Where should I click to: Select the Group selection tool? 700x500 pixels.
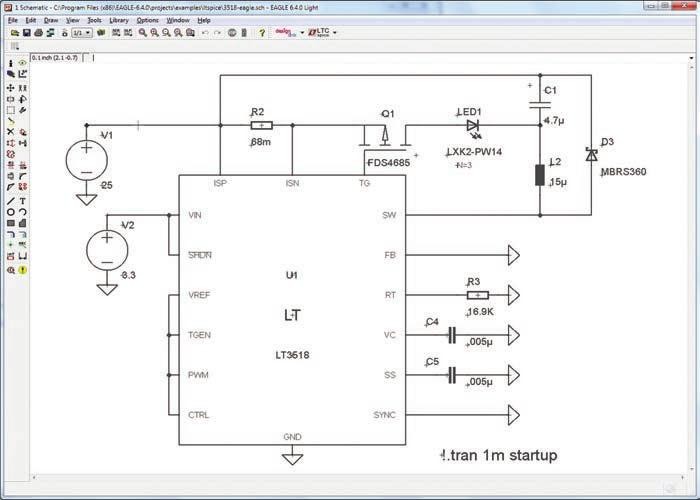[11, 110]
